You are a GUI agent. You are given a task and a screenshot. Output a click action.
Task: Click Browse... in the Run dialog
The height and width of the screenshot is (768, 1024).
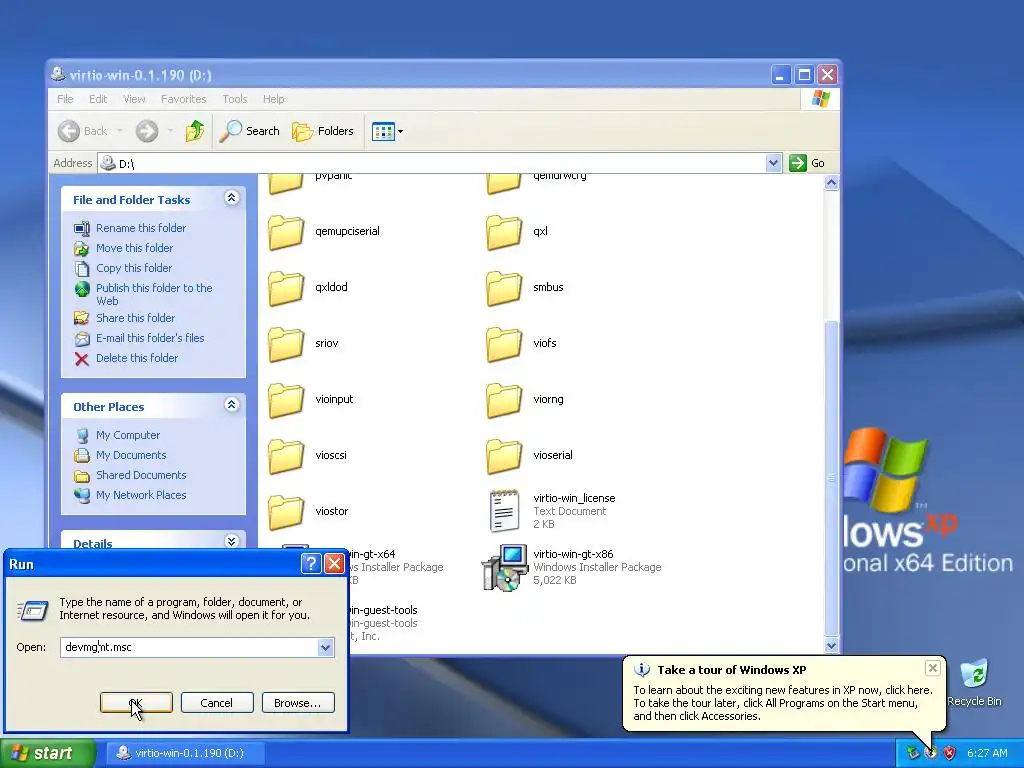[x=298, y=703]
